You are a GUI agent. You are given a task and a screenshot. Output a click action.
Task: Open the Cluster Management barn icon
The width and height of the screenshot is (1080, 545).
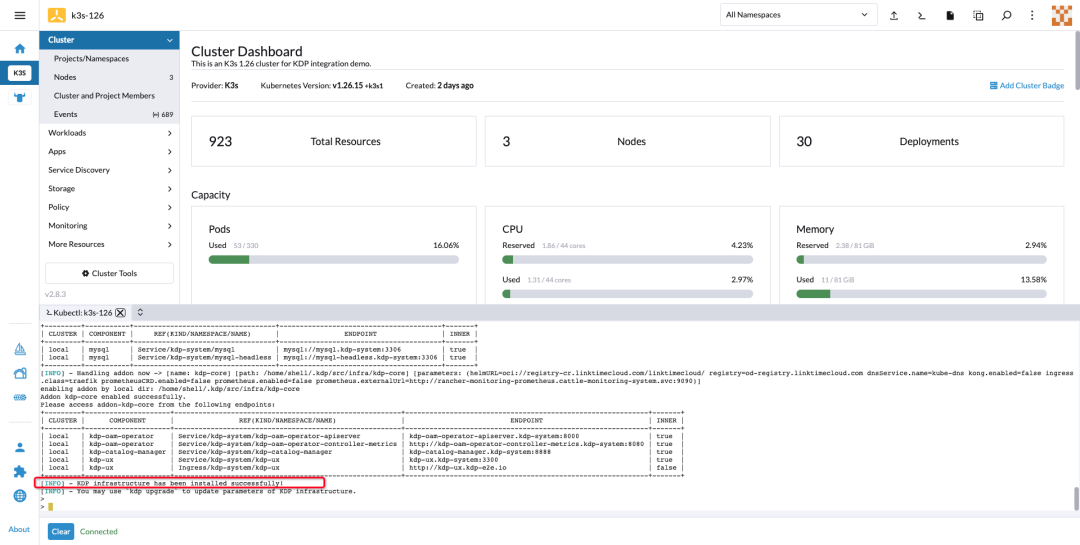click(x=20, y=373)
